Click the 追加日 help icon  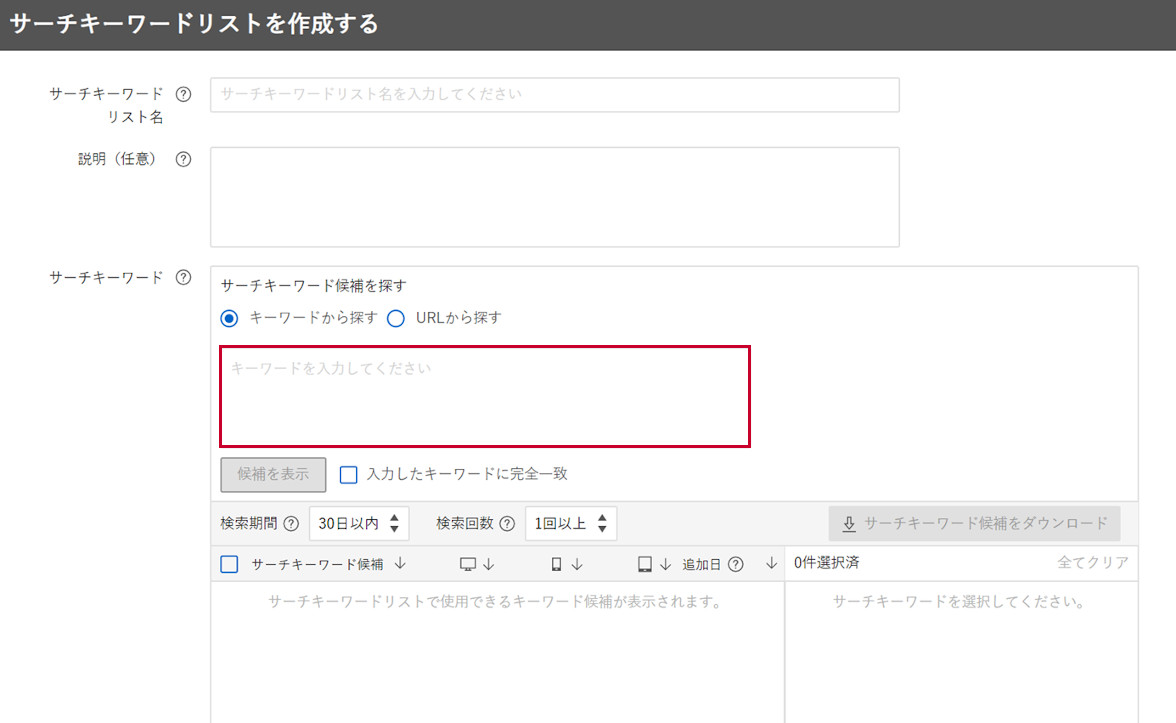736,563
